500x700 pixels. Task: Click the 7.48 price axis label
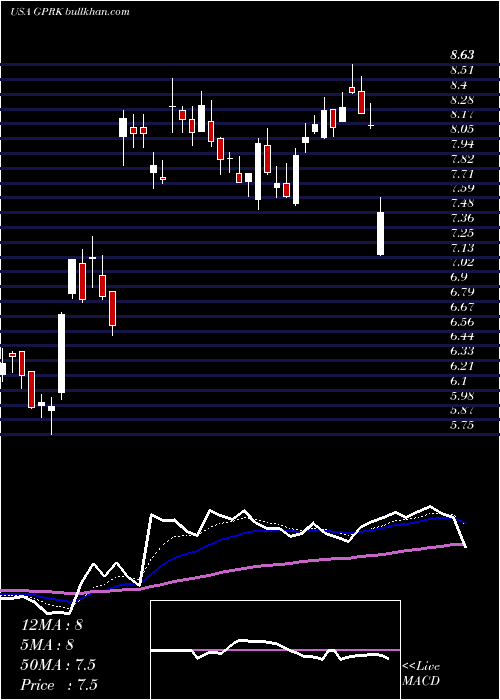tap(462, 203)
